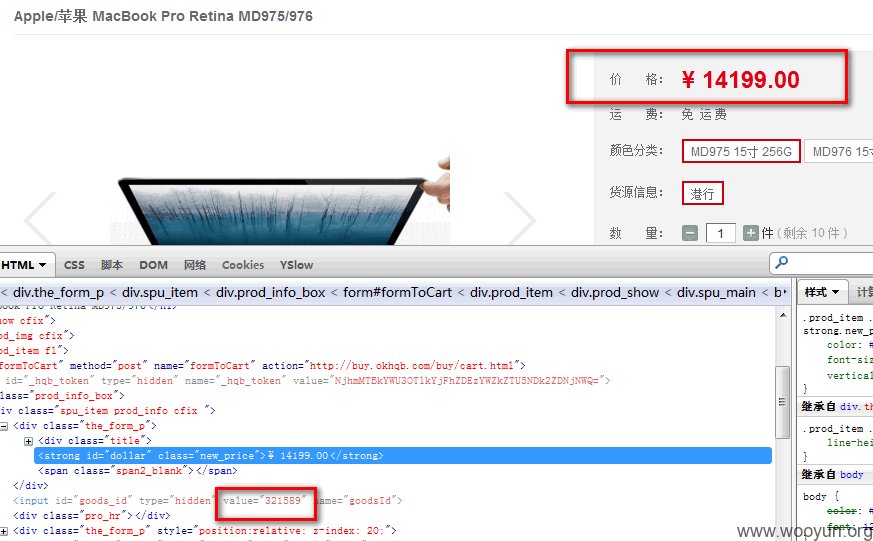Select 港行 source option
The width and height of the screenshot is (873, 541).
(702, 194)
